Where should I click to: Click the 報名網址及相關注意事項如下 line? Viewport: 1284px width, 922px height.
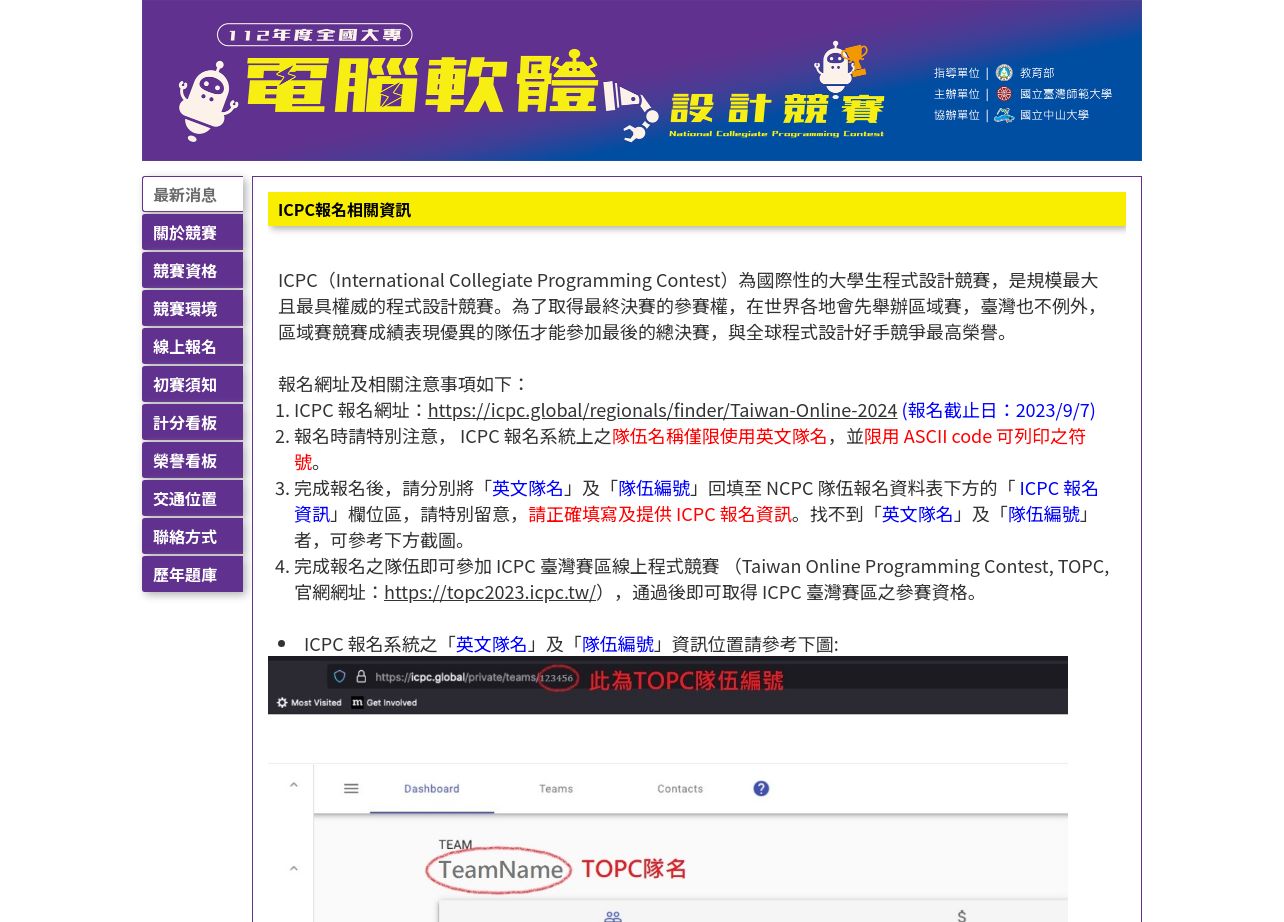[x=402, y=384]
